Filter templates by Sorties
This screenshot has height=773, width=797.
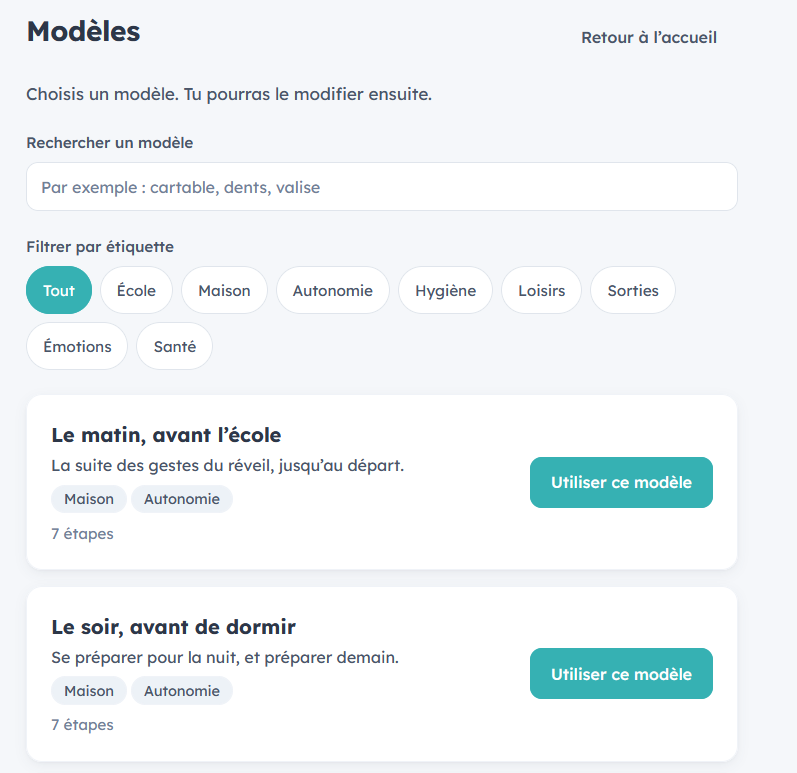point(633,290)
